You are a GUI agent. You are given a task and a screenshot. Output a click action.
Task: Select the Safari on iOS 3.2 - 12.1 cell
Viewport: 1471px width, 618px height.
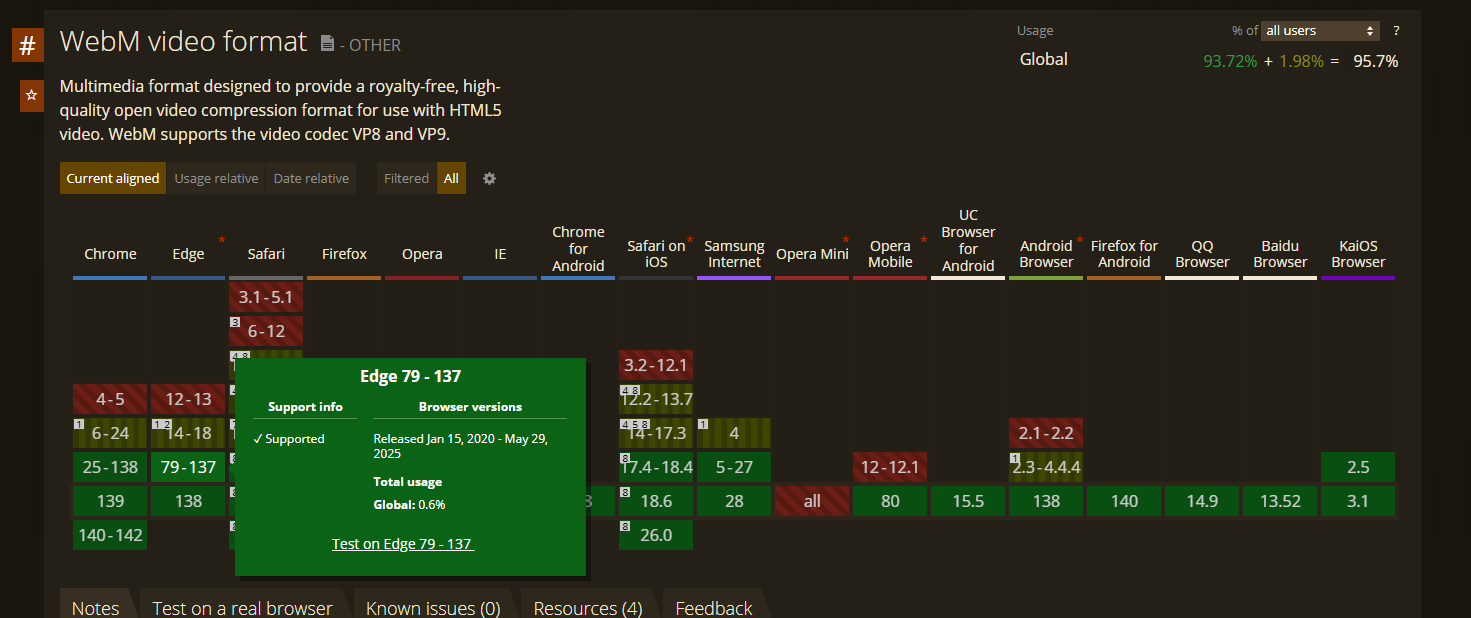pyautogui.click(x=656, y=365)
